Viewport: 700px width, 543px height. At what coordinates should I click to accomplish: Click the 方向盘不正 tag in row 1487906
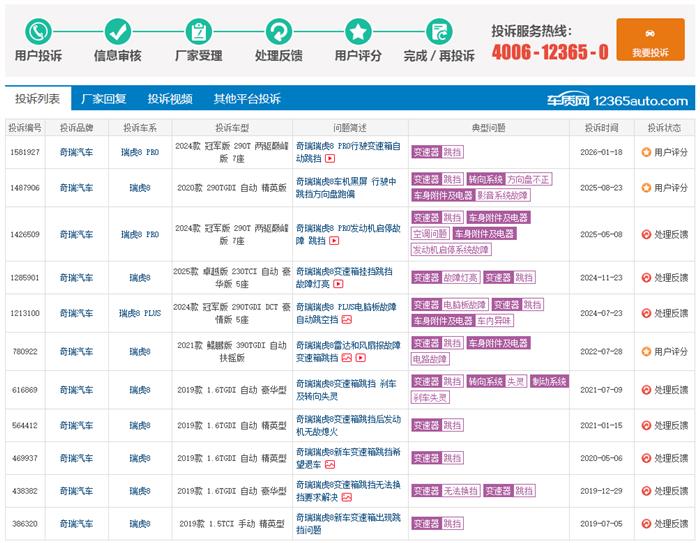click(529, 179)
